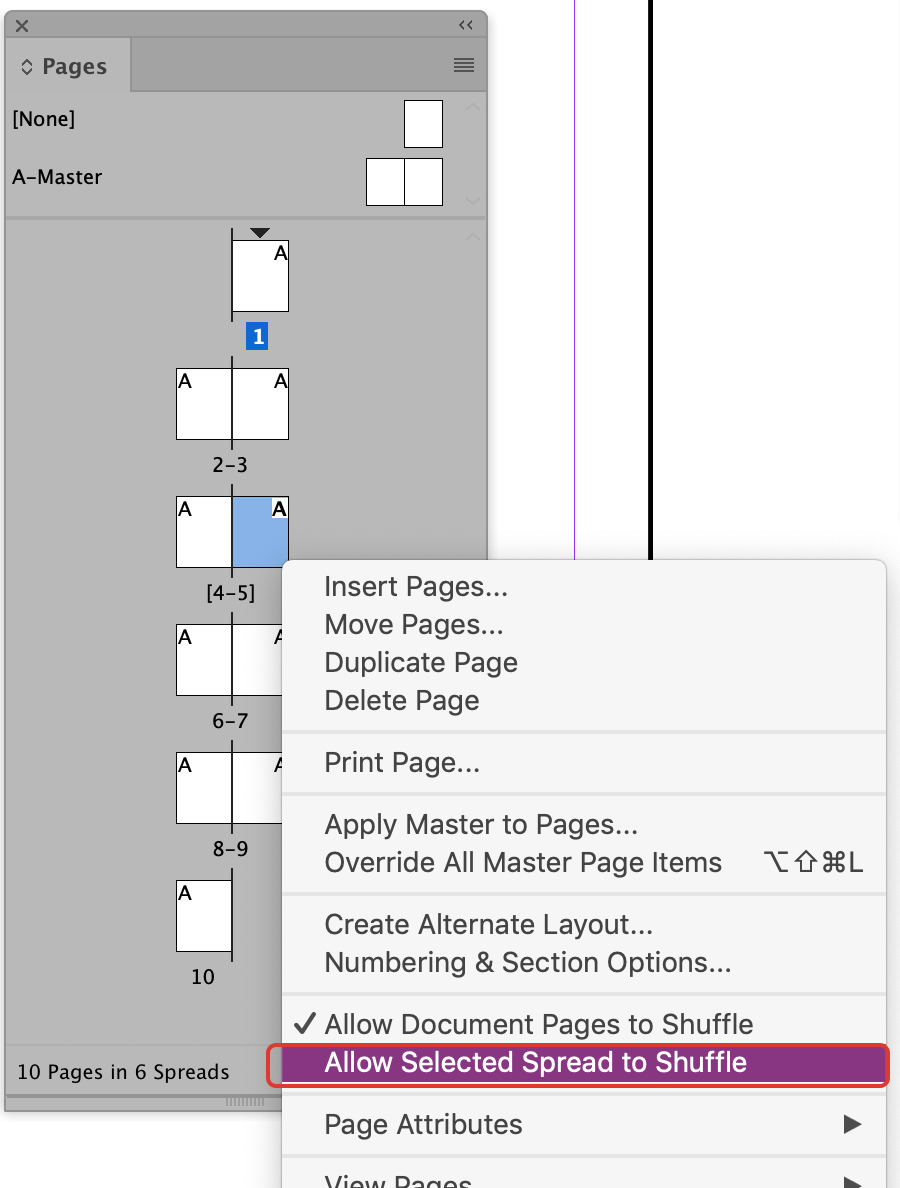Open the Pages panel flyout menu

(x=463, y=65)
